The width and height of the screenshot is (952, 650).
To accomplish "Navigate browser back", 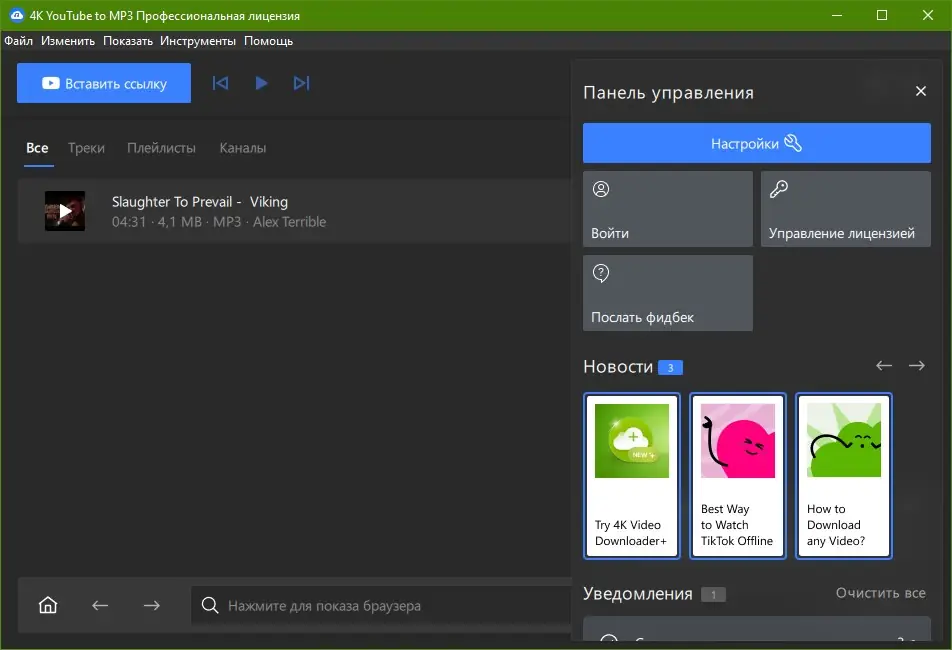I will [100, 605].
